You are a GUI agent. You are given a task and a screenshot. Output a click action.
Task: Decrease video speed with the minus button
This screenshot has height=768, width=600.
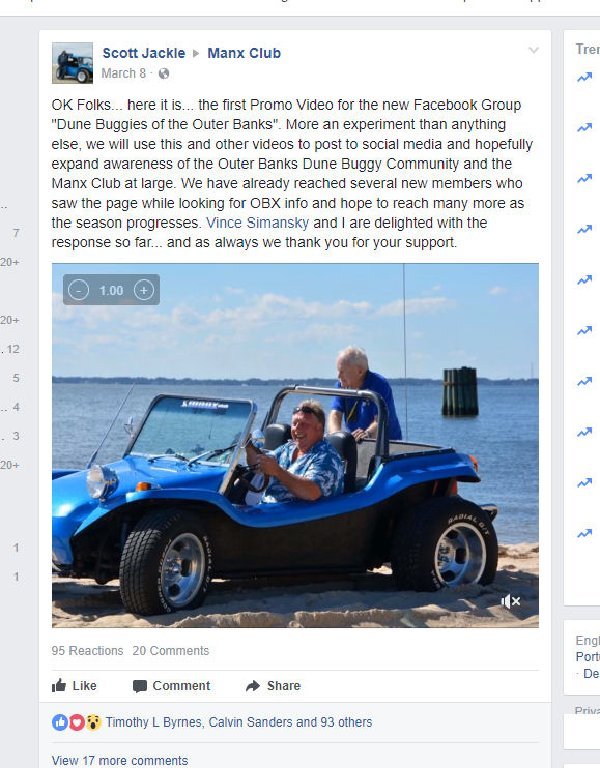(x=78, y=290)
